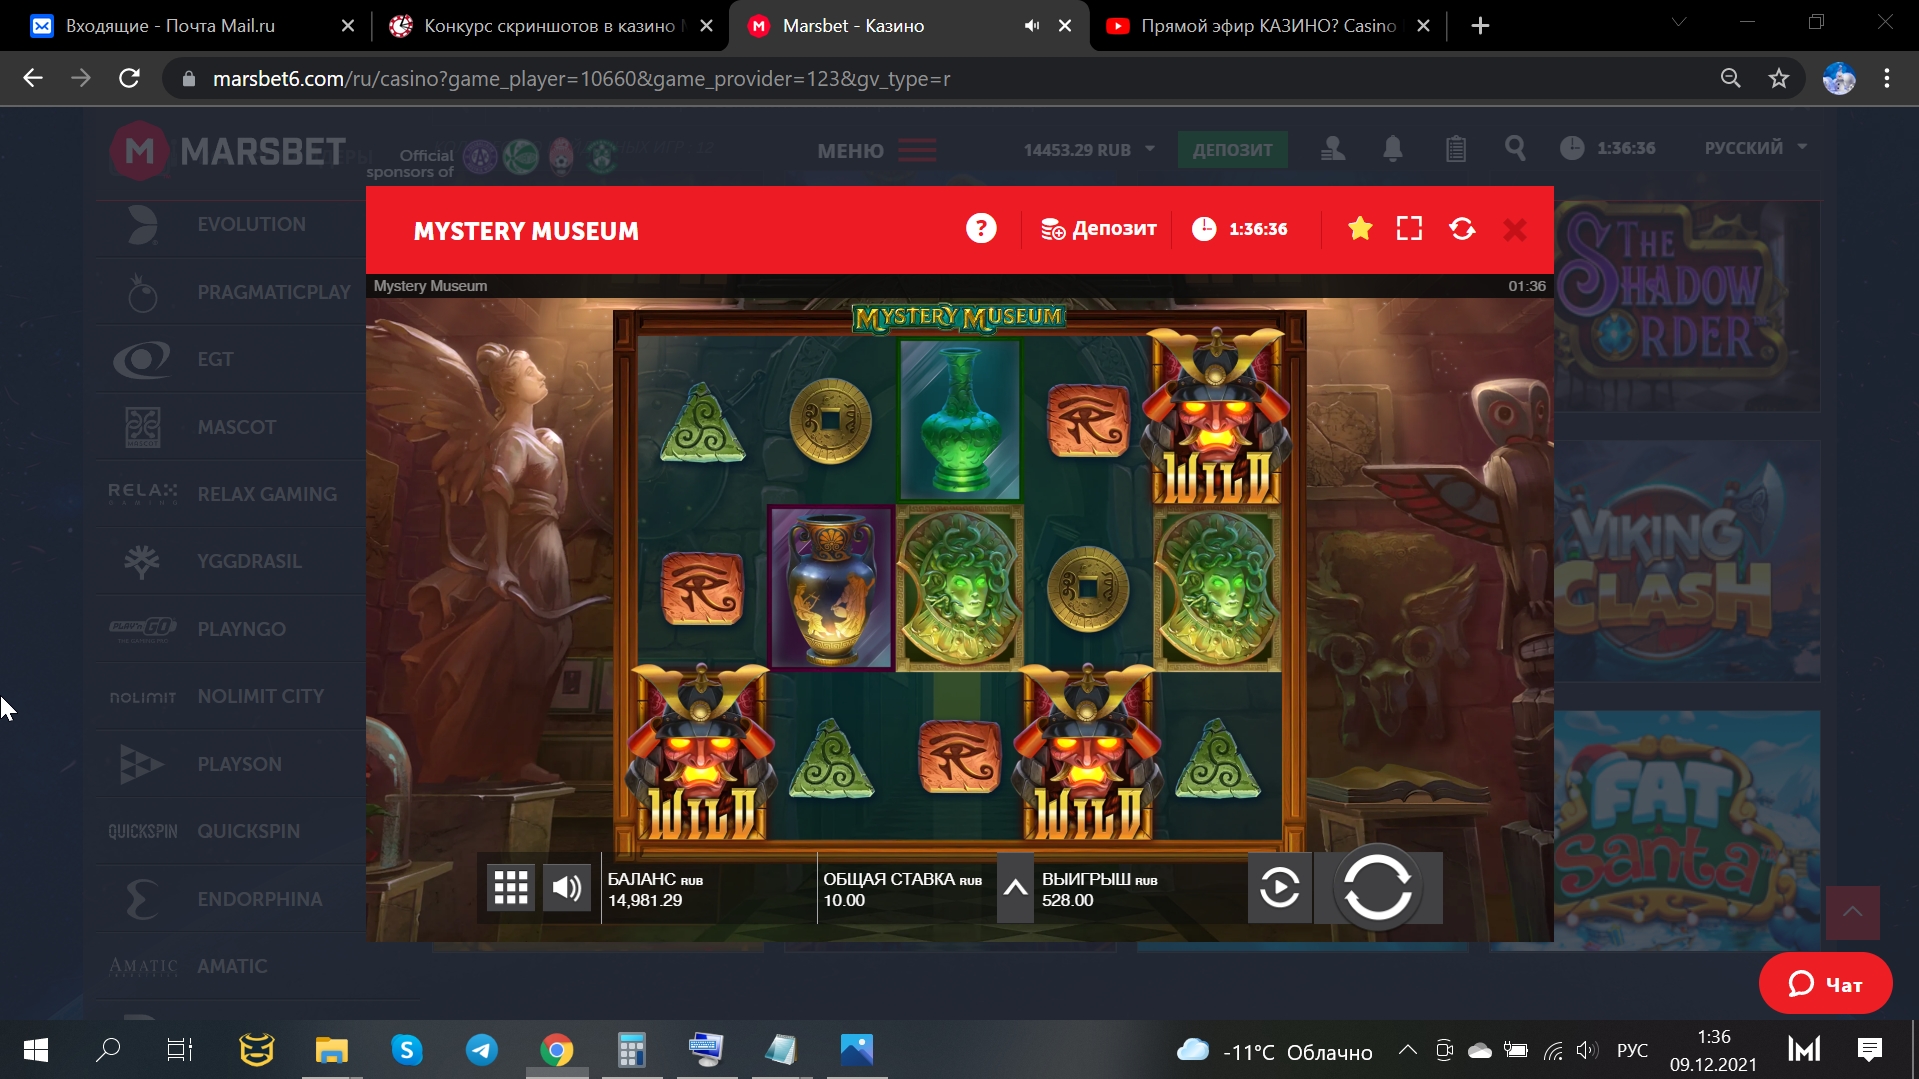Open Telegram from the taskbar
This screenshot has height=1079, width=1919.
(x=482, y=1050)
